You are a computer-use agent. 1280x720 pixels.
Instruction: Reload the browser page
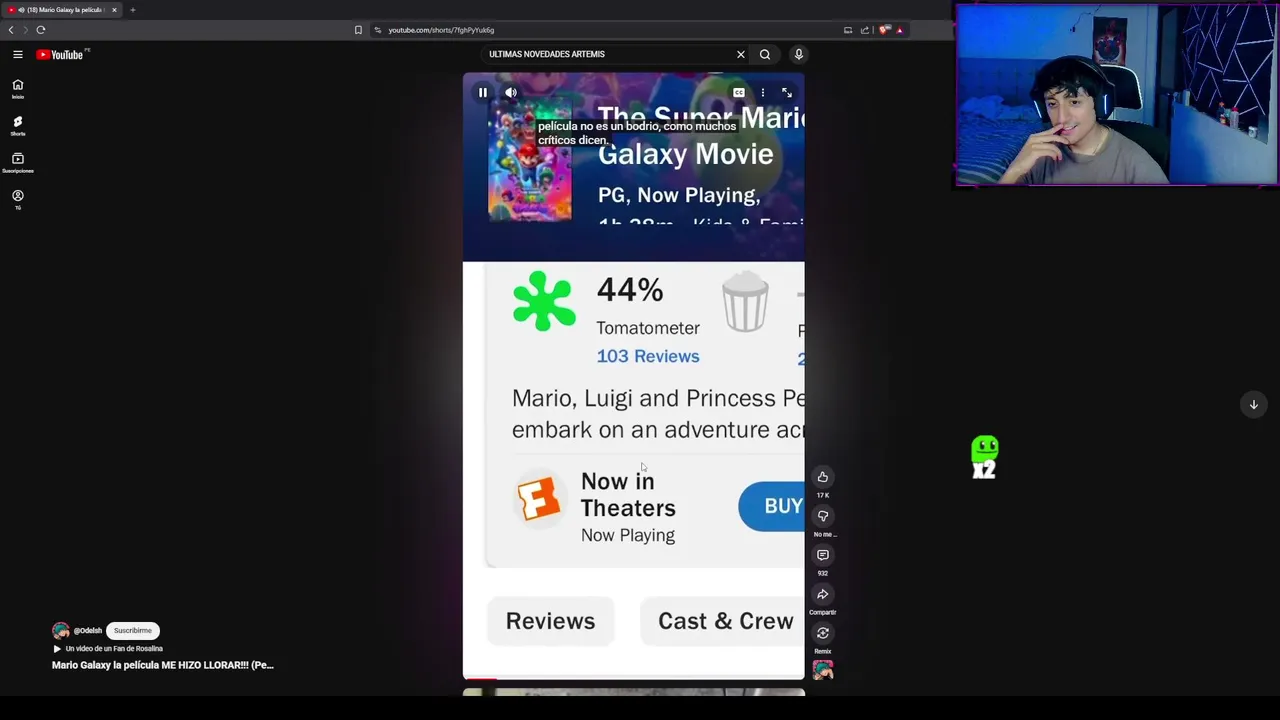pos(41,30)
